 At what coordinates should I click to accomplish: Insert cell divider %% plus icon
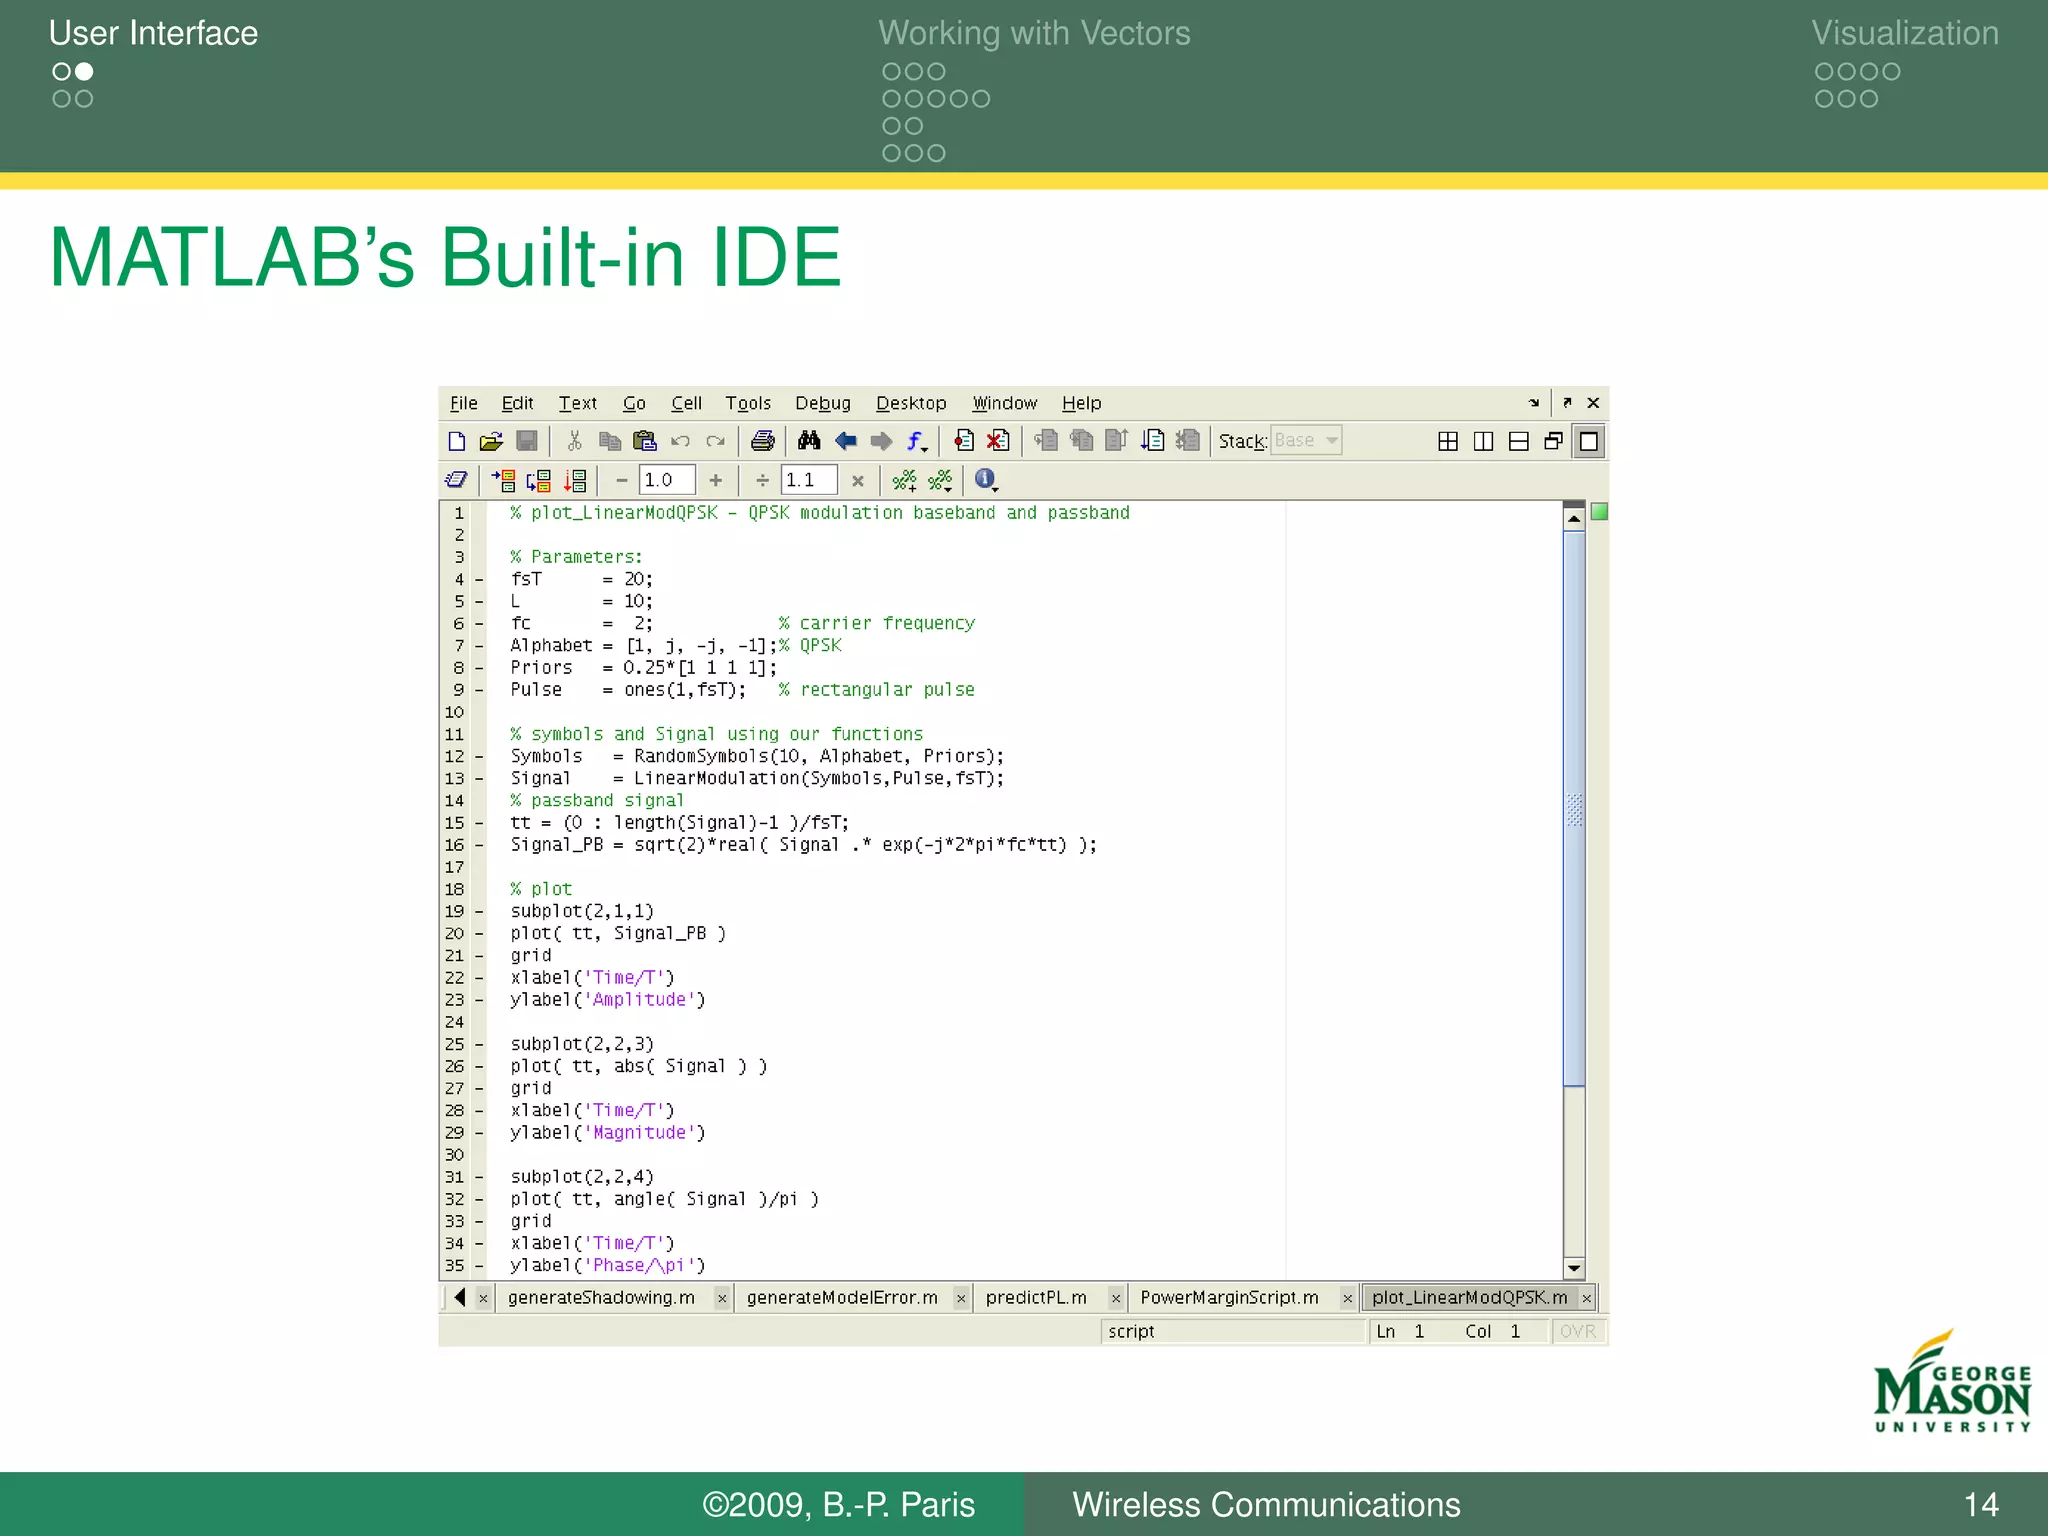[904, 481]
